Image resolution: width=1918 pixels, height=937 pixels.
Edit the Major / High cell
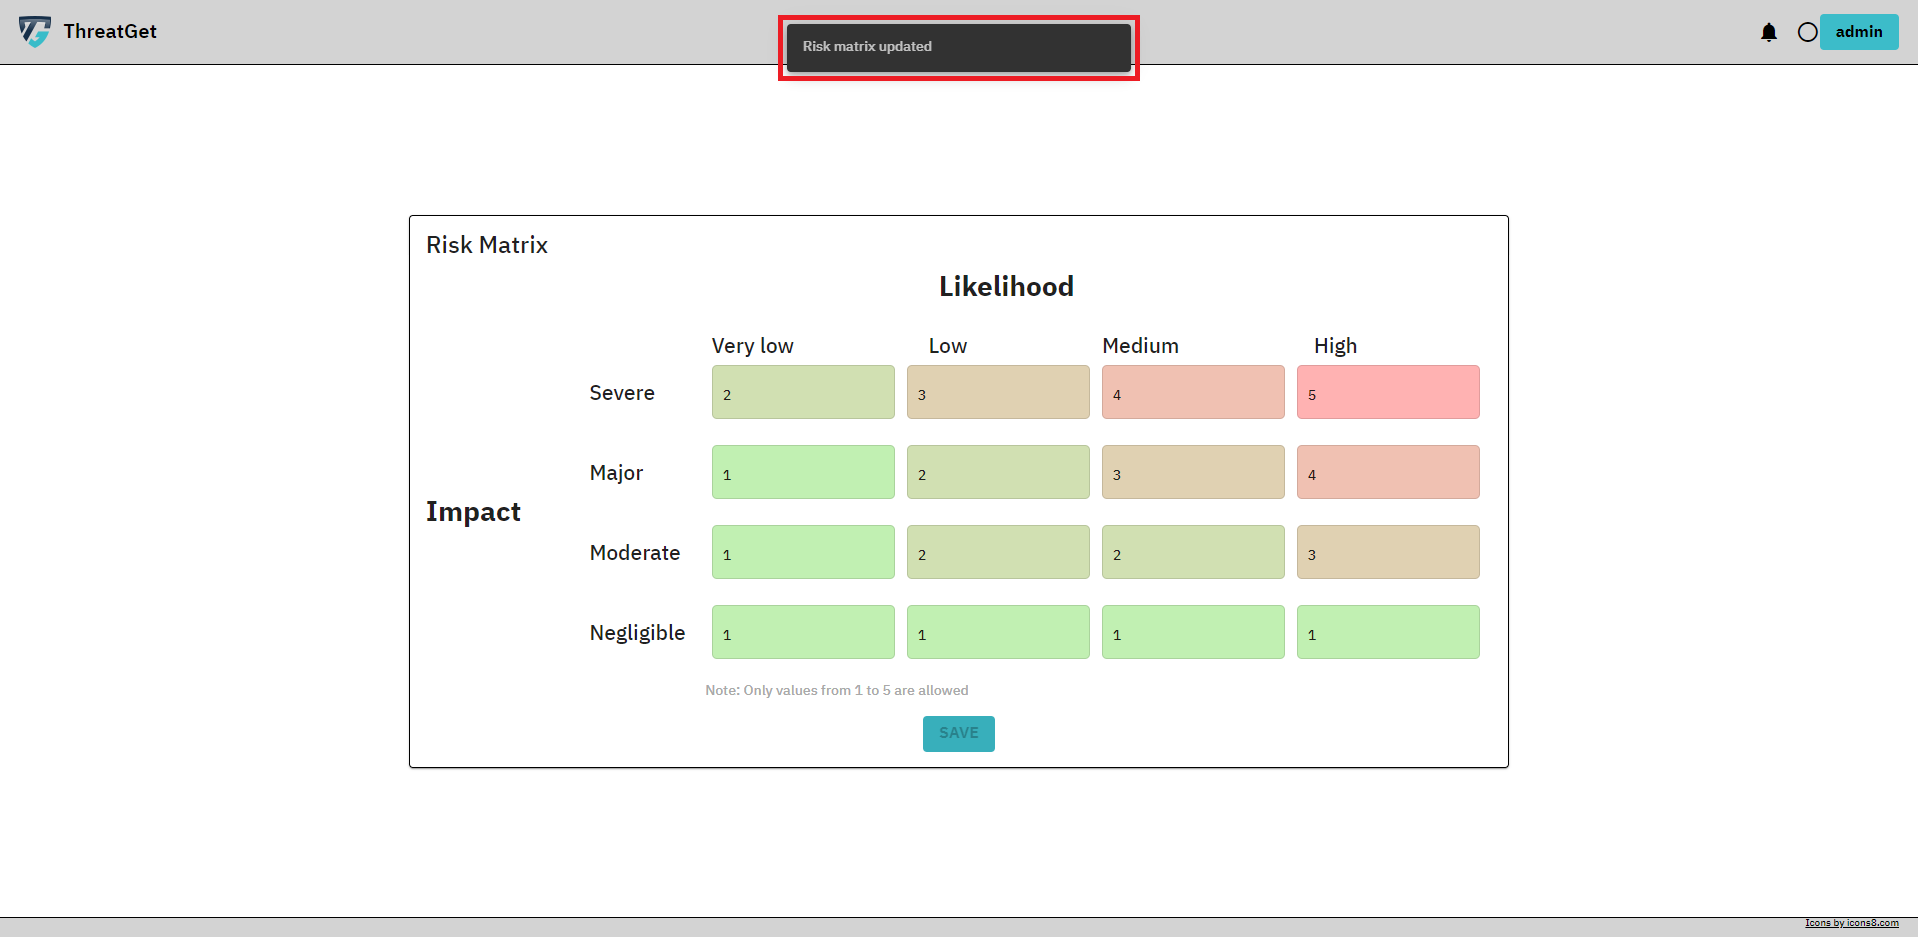click(1388, 472)
